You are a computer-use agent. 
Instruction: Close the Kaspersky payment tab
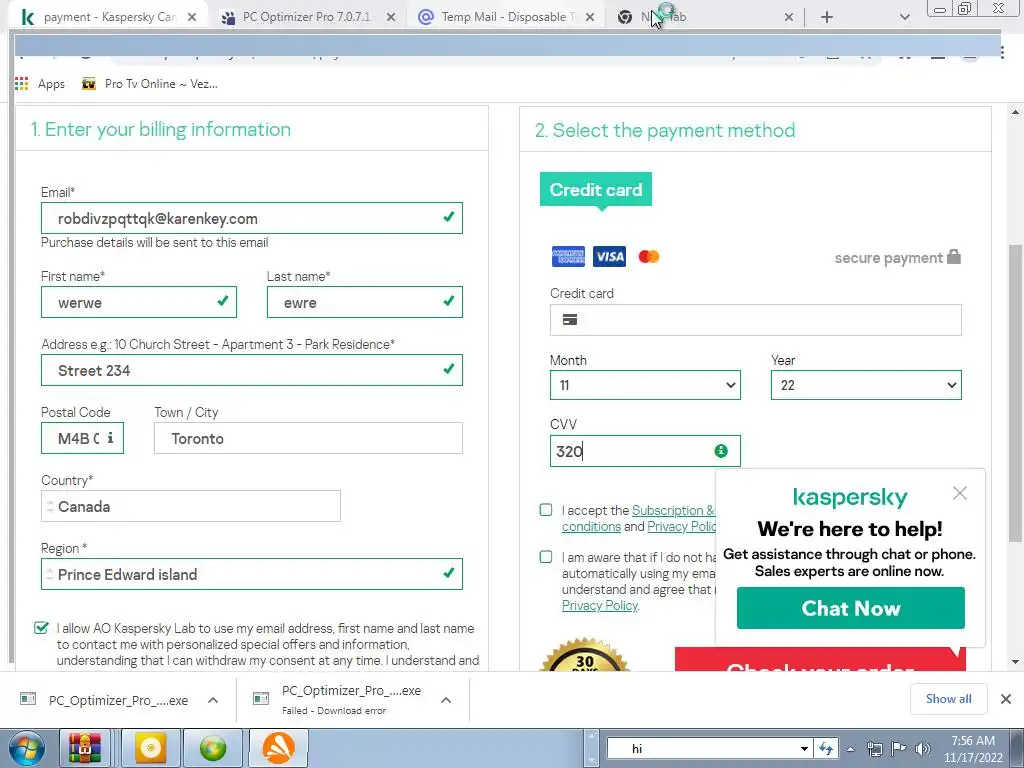[x=192, y=18]
